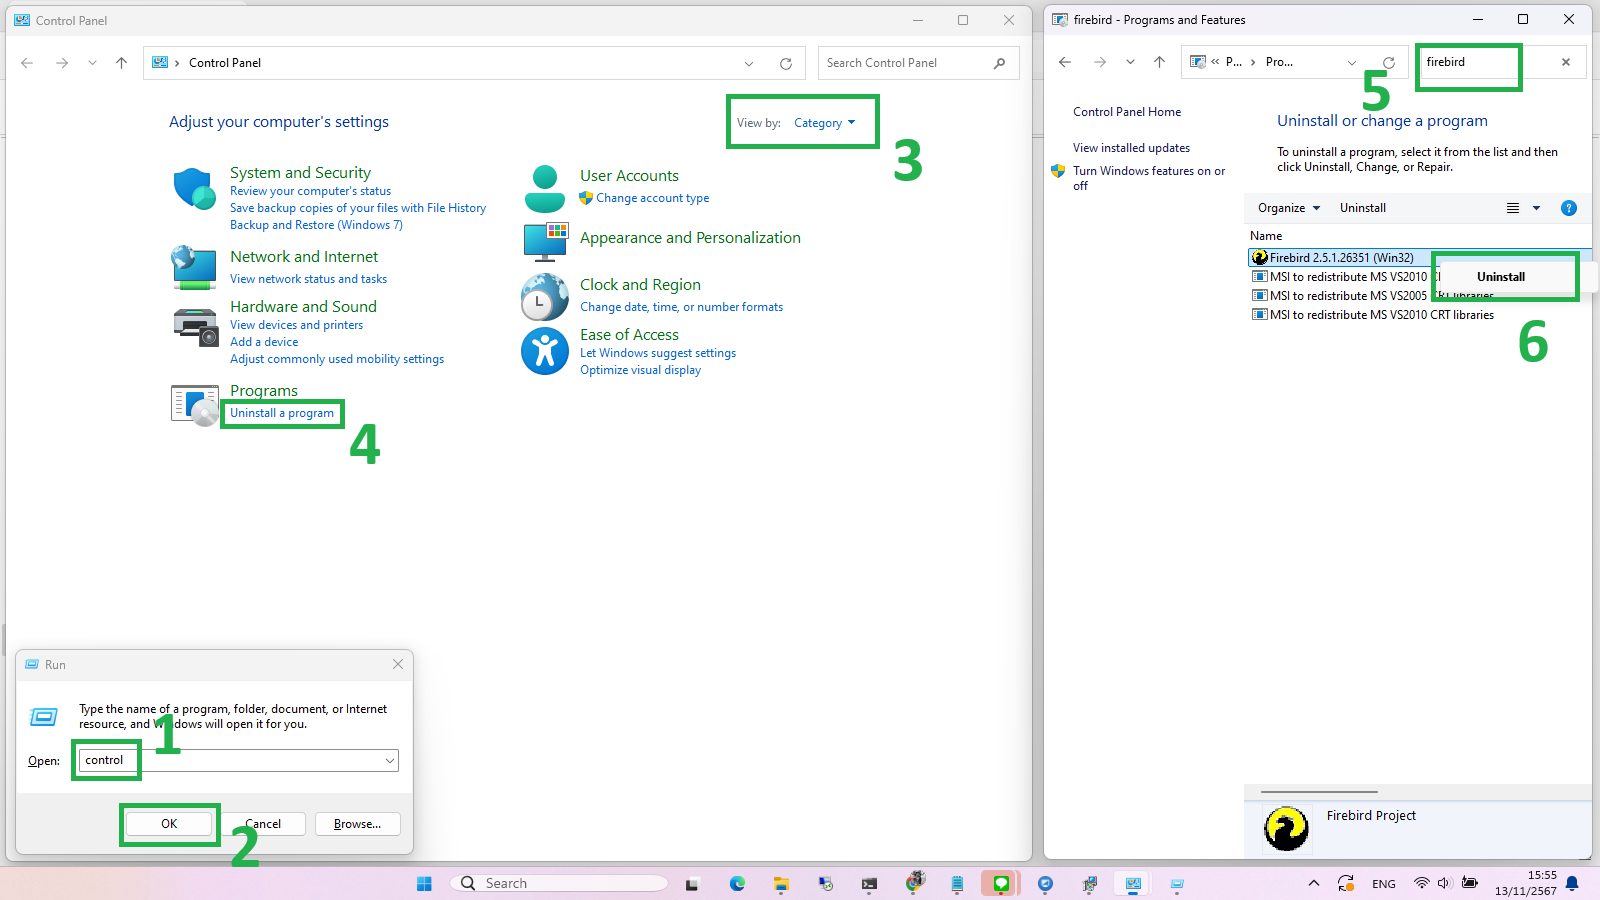1600x900 pixels.
Task: Click the Uninstall a program link
Action: tap(282, 413)
